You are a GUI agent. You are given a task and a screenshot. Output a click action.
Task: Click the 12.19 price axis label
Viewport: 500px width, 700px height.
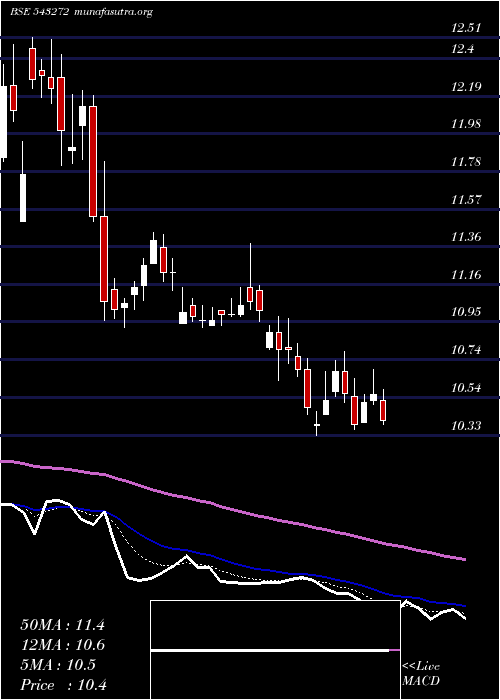click(x=466, y=86)
